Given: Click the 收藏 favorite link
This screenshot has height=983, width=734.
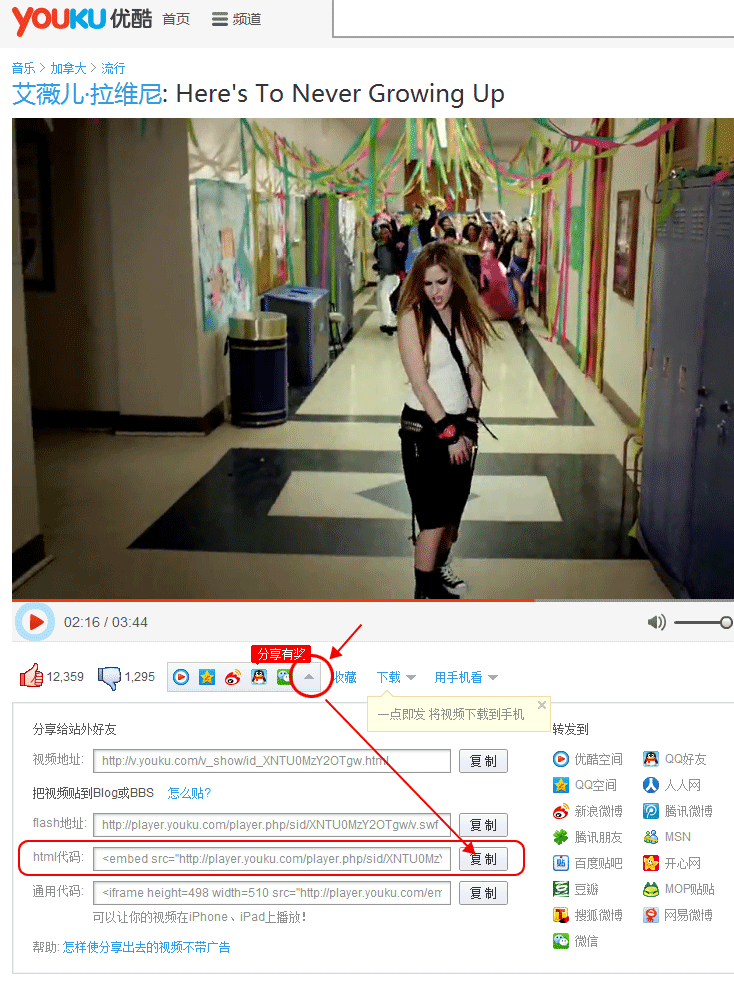Looking at the screenshot, I should tap(345, 677).
